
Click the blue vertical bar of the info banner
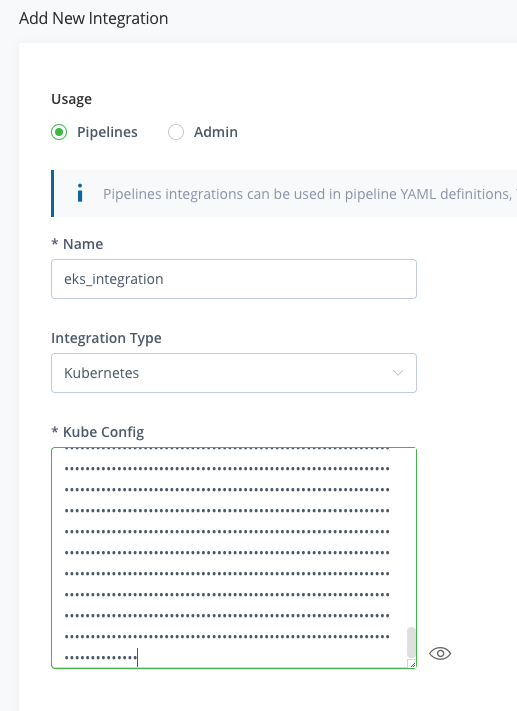(53, 193)
